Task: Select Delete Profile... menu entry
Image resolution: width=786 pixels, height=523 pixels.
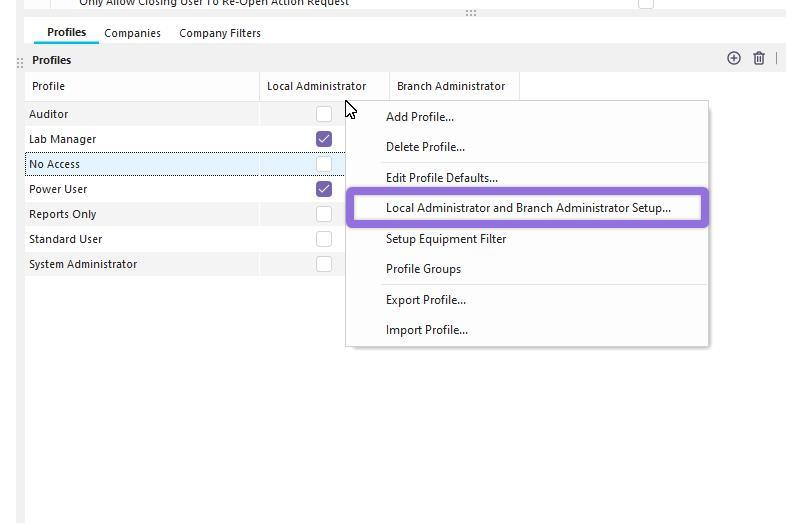Action: click(x=425, y=147)
